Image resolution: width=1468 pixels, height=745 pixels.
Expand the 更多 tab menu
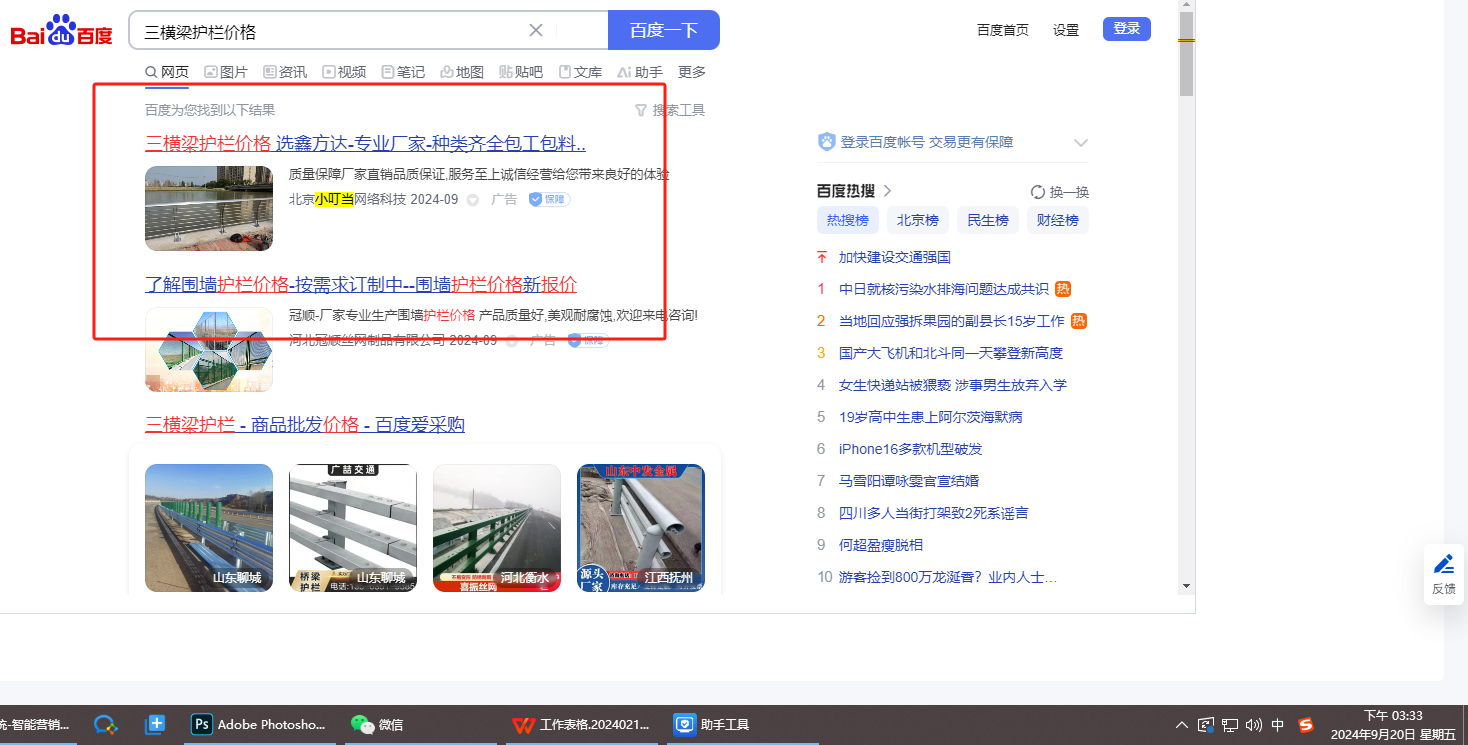pos(692,72)
